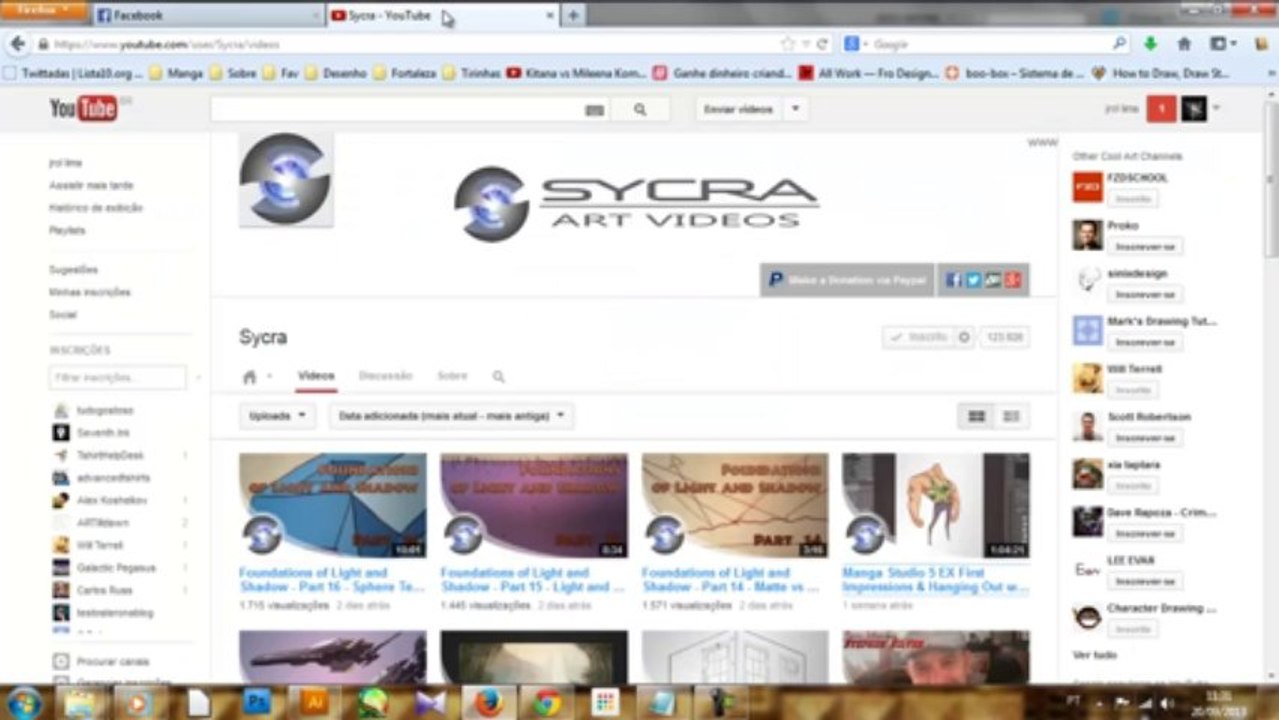The width and height of the screenshot is (1279, 720).
Task: Click Minhas inscrições in sidebar
Action: [x=90, y=292]
